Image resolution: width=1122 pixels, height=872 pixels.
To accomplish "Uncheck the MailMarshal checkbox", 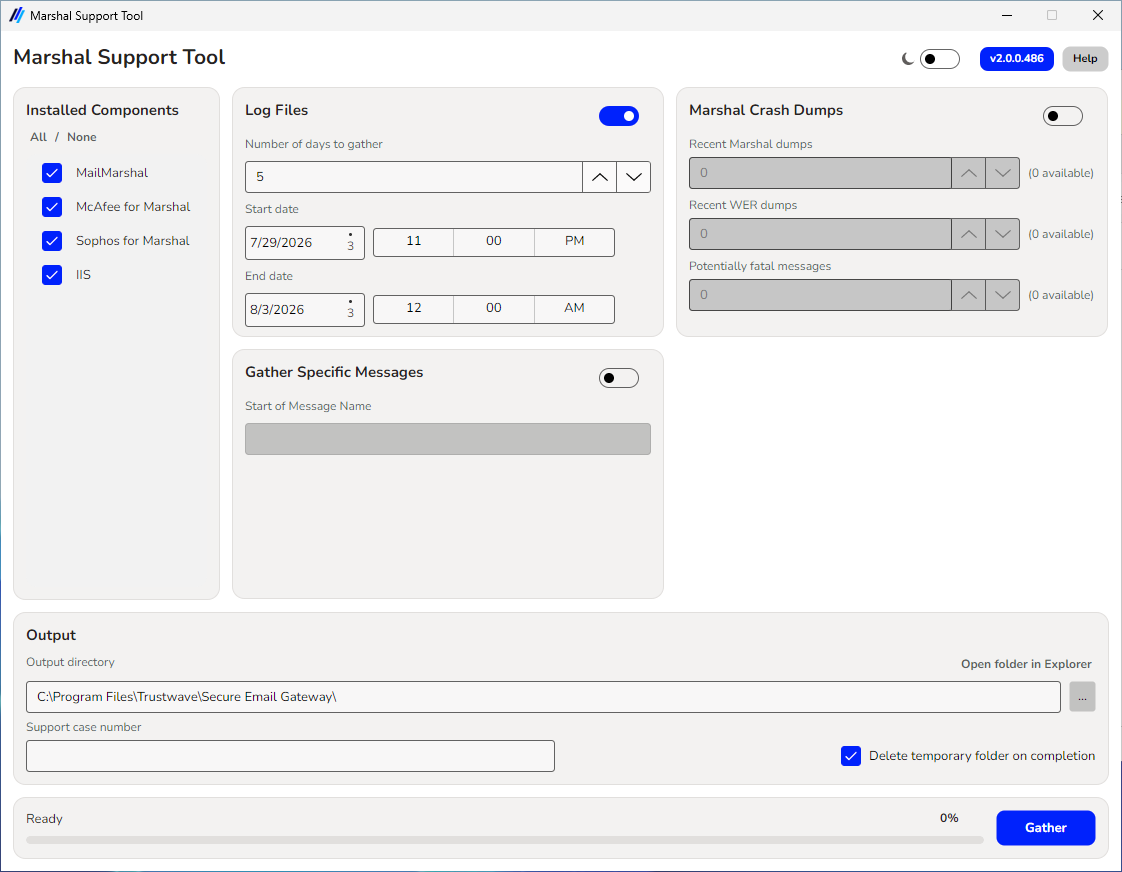I will point(52,172).
